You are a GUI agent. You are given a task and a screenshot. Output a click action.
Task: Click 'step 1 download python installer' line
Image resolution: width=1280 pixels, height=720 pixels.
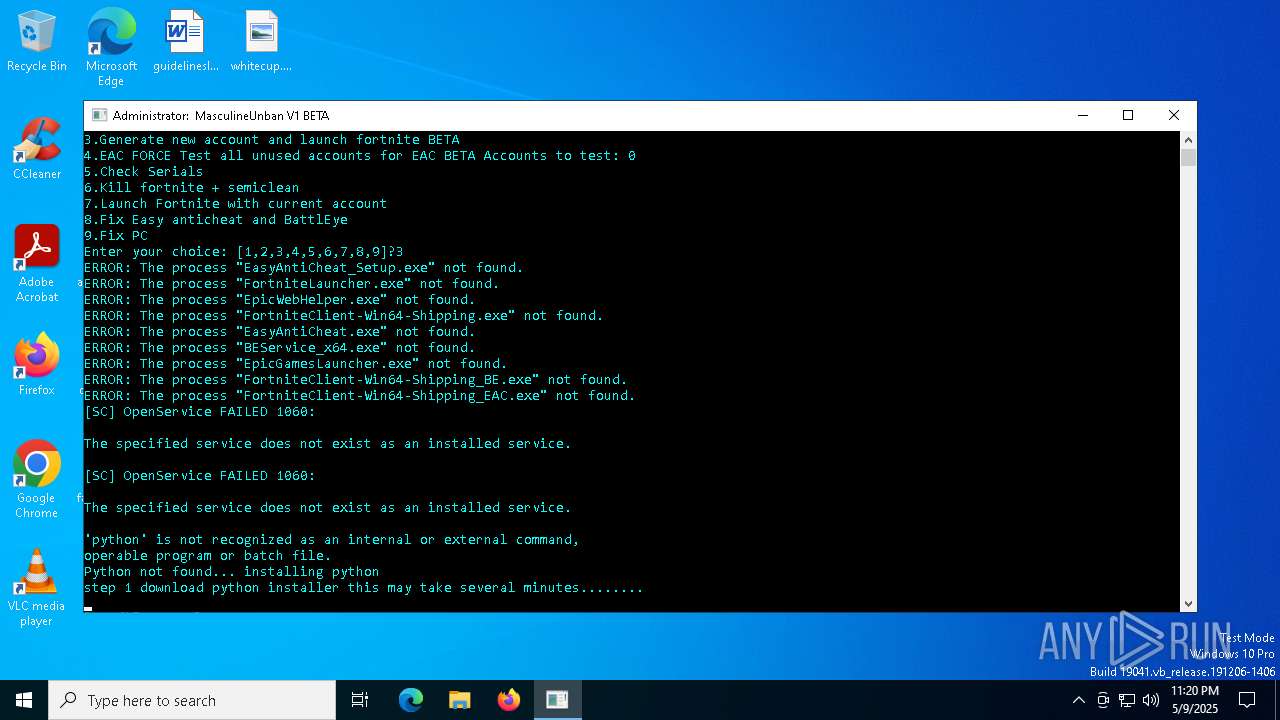tap(364, 588)
